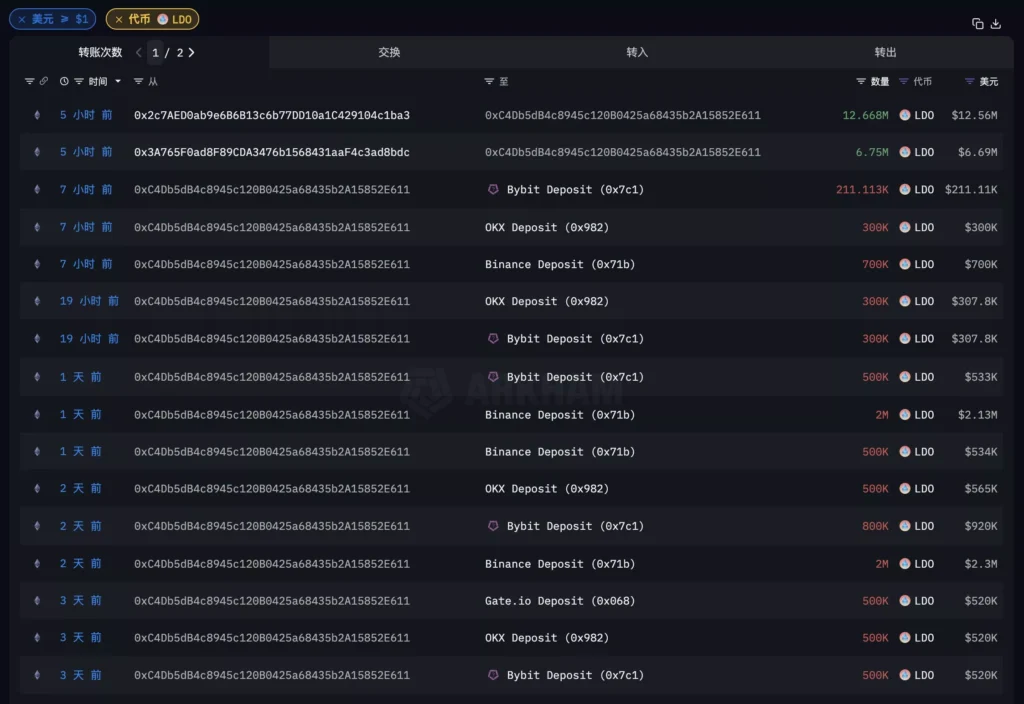
Task: Open Bybit Deposit in the 19 小时 前 row
Action: coord(575,338)
